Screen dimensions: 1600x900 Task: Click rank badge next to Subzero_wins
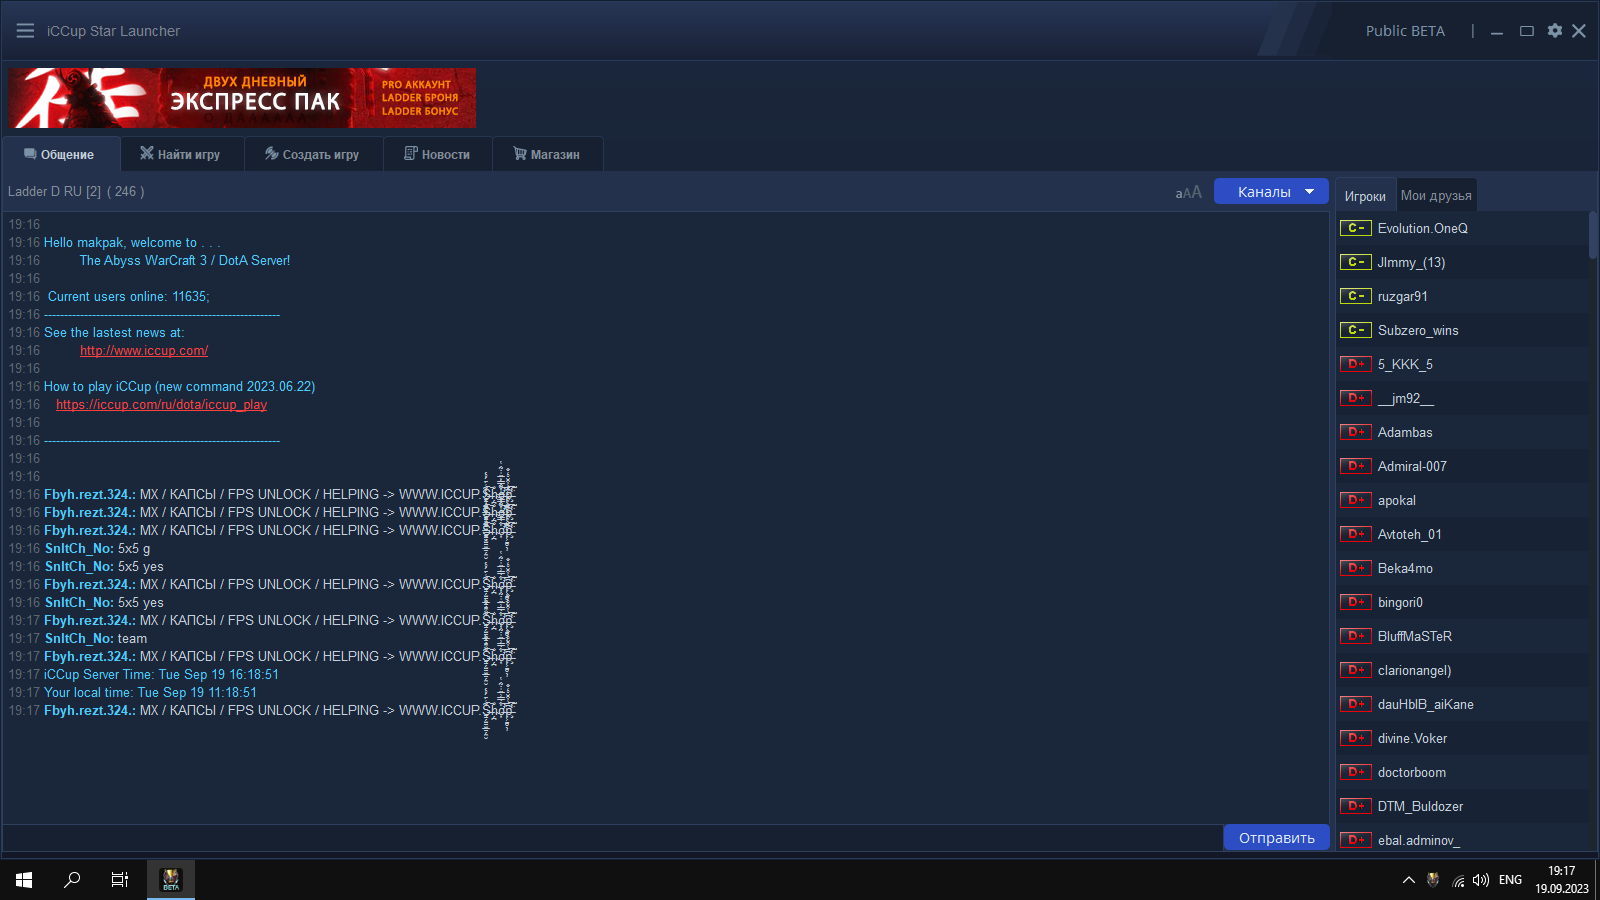[x=1355, y=330]
